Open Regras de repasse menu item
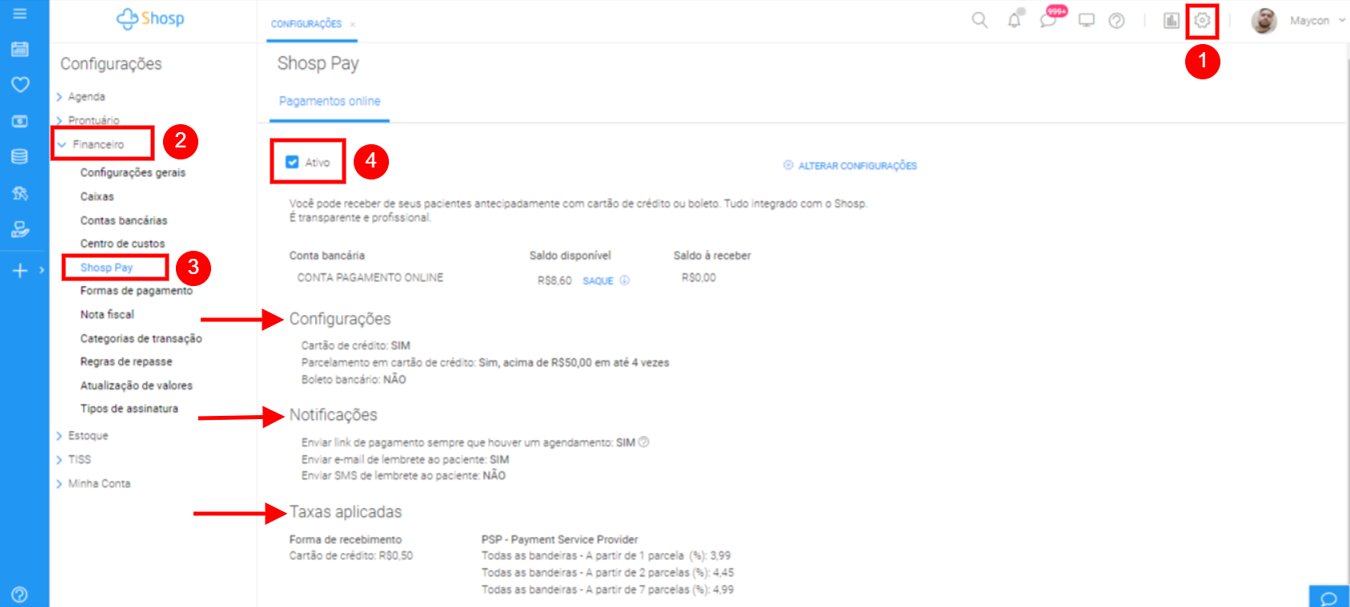 point(126,362)
